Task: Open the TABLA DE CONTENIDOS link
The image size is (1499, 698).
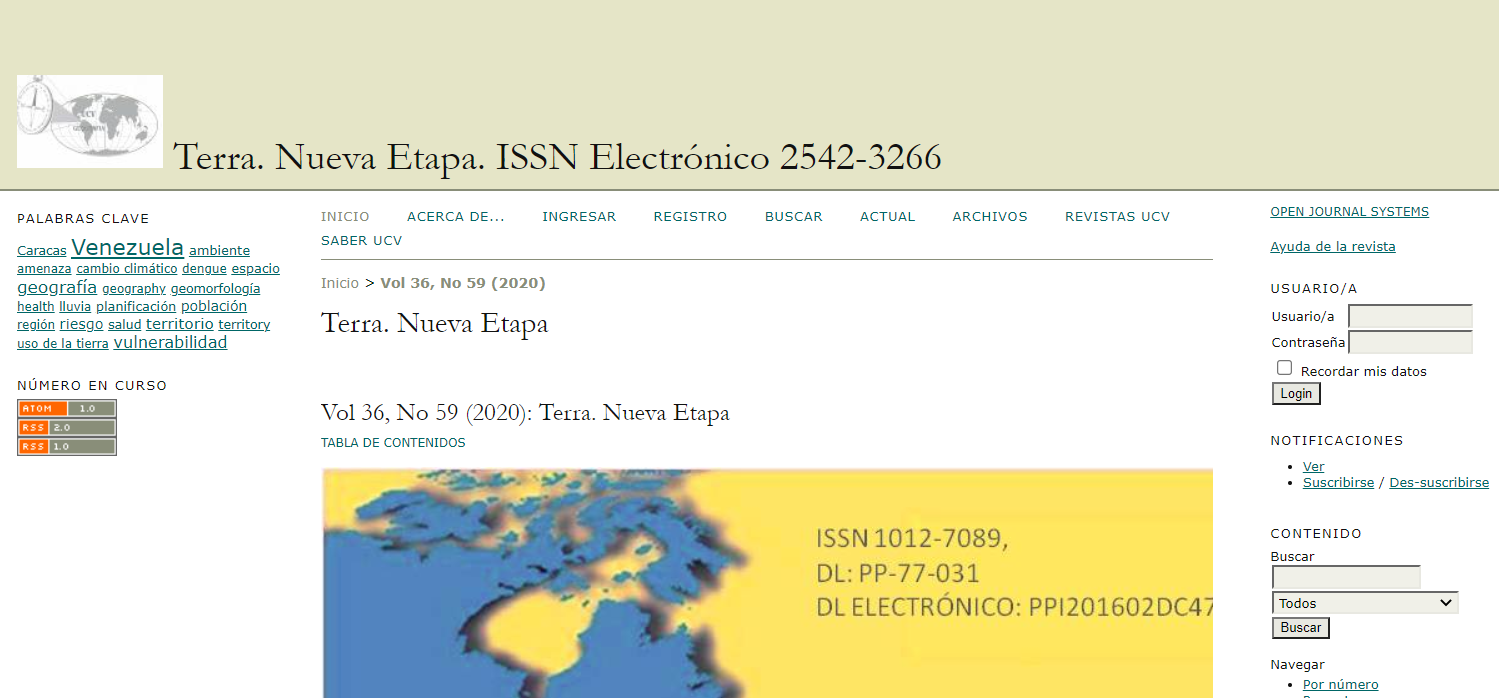Action: pyautogui.click(x=393, y=443)
